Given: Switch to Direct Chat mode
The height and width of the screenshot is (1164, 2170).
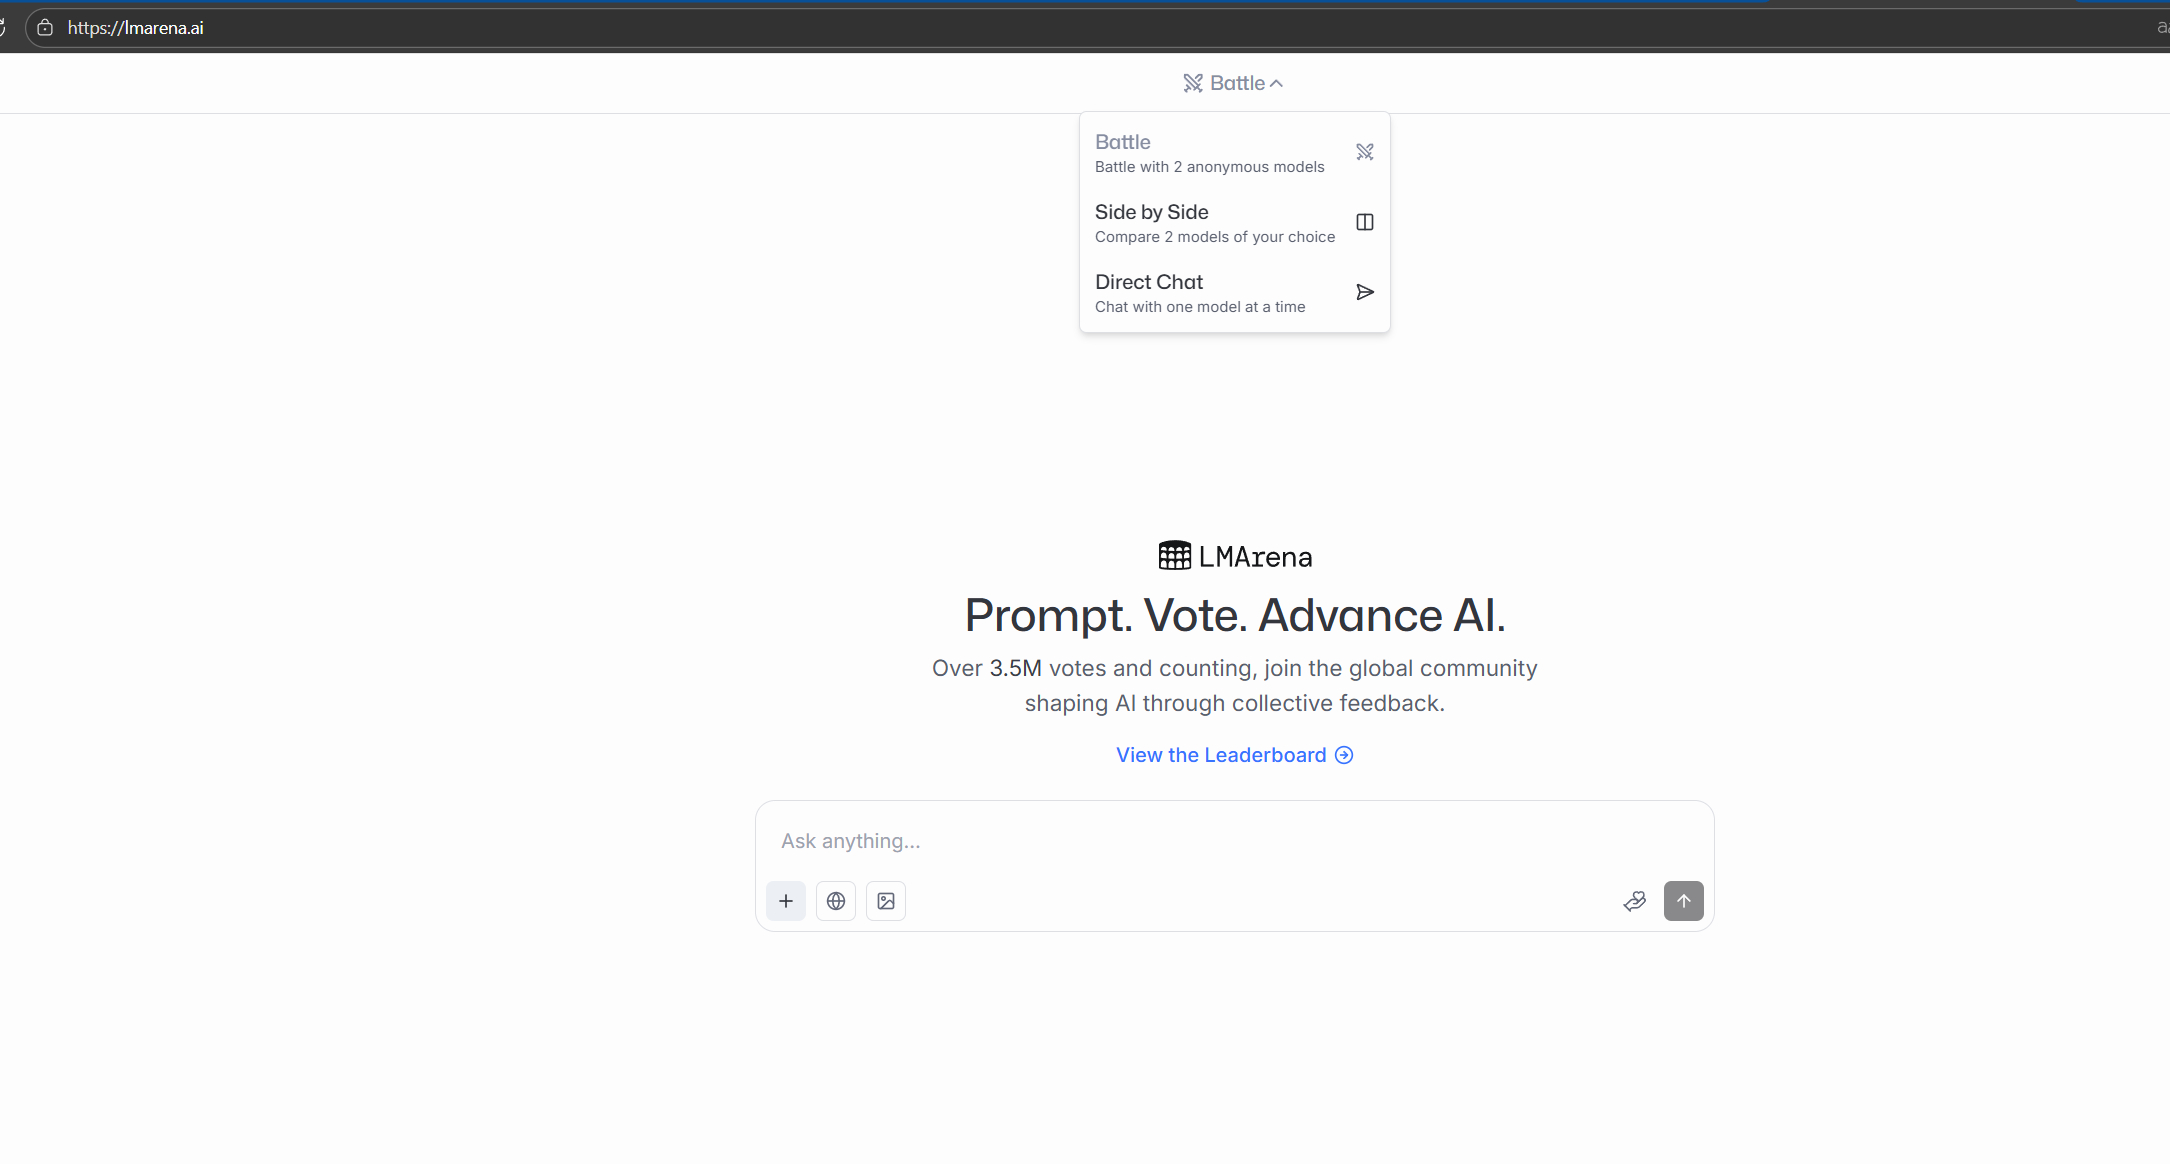Looking at the screenshot, I should coord(1234,292).
